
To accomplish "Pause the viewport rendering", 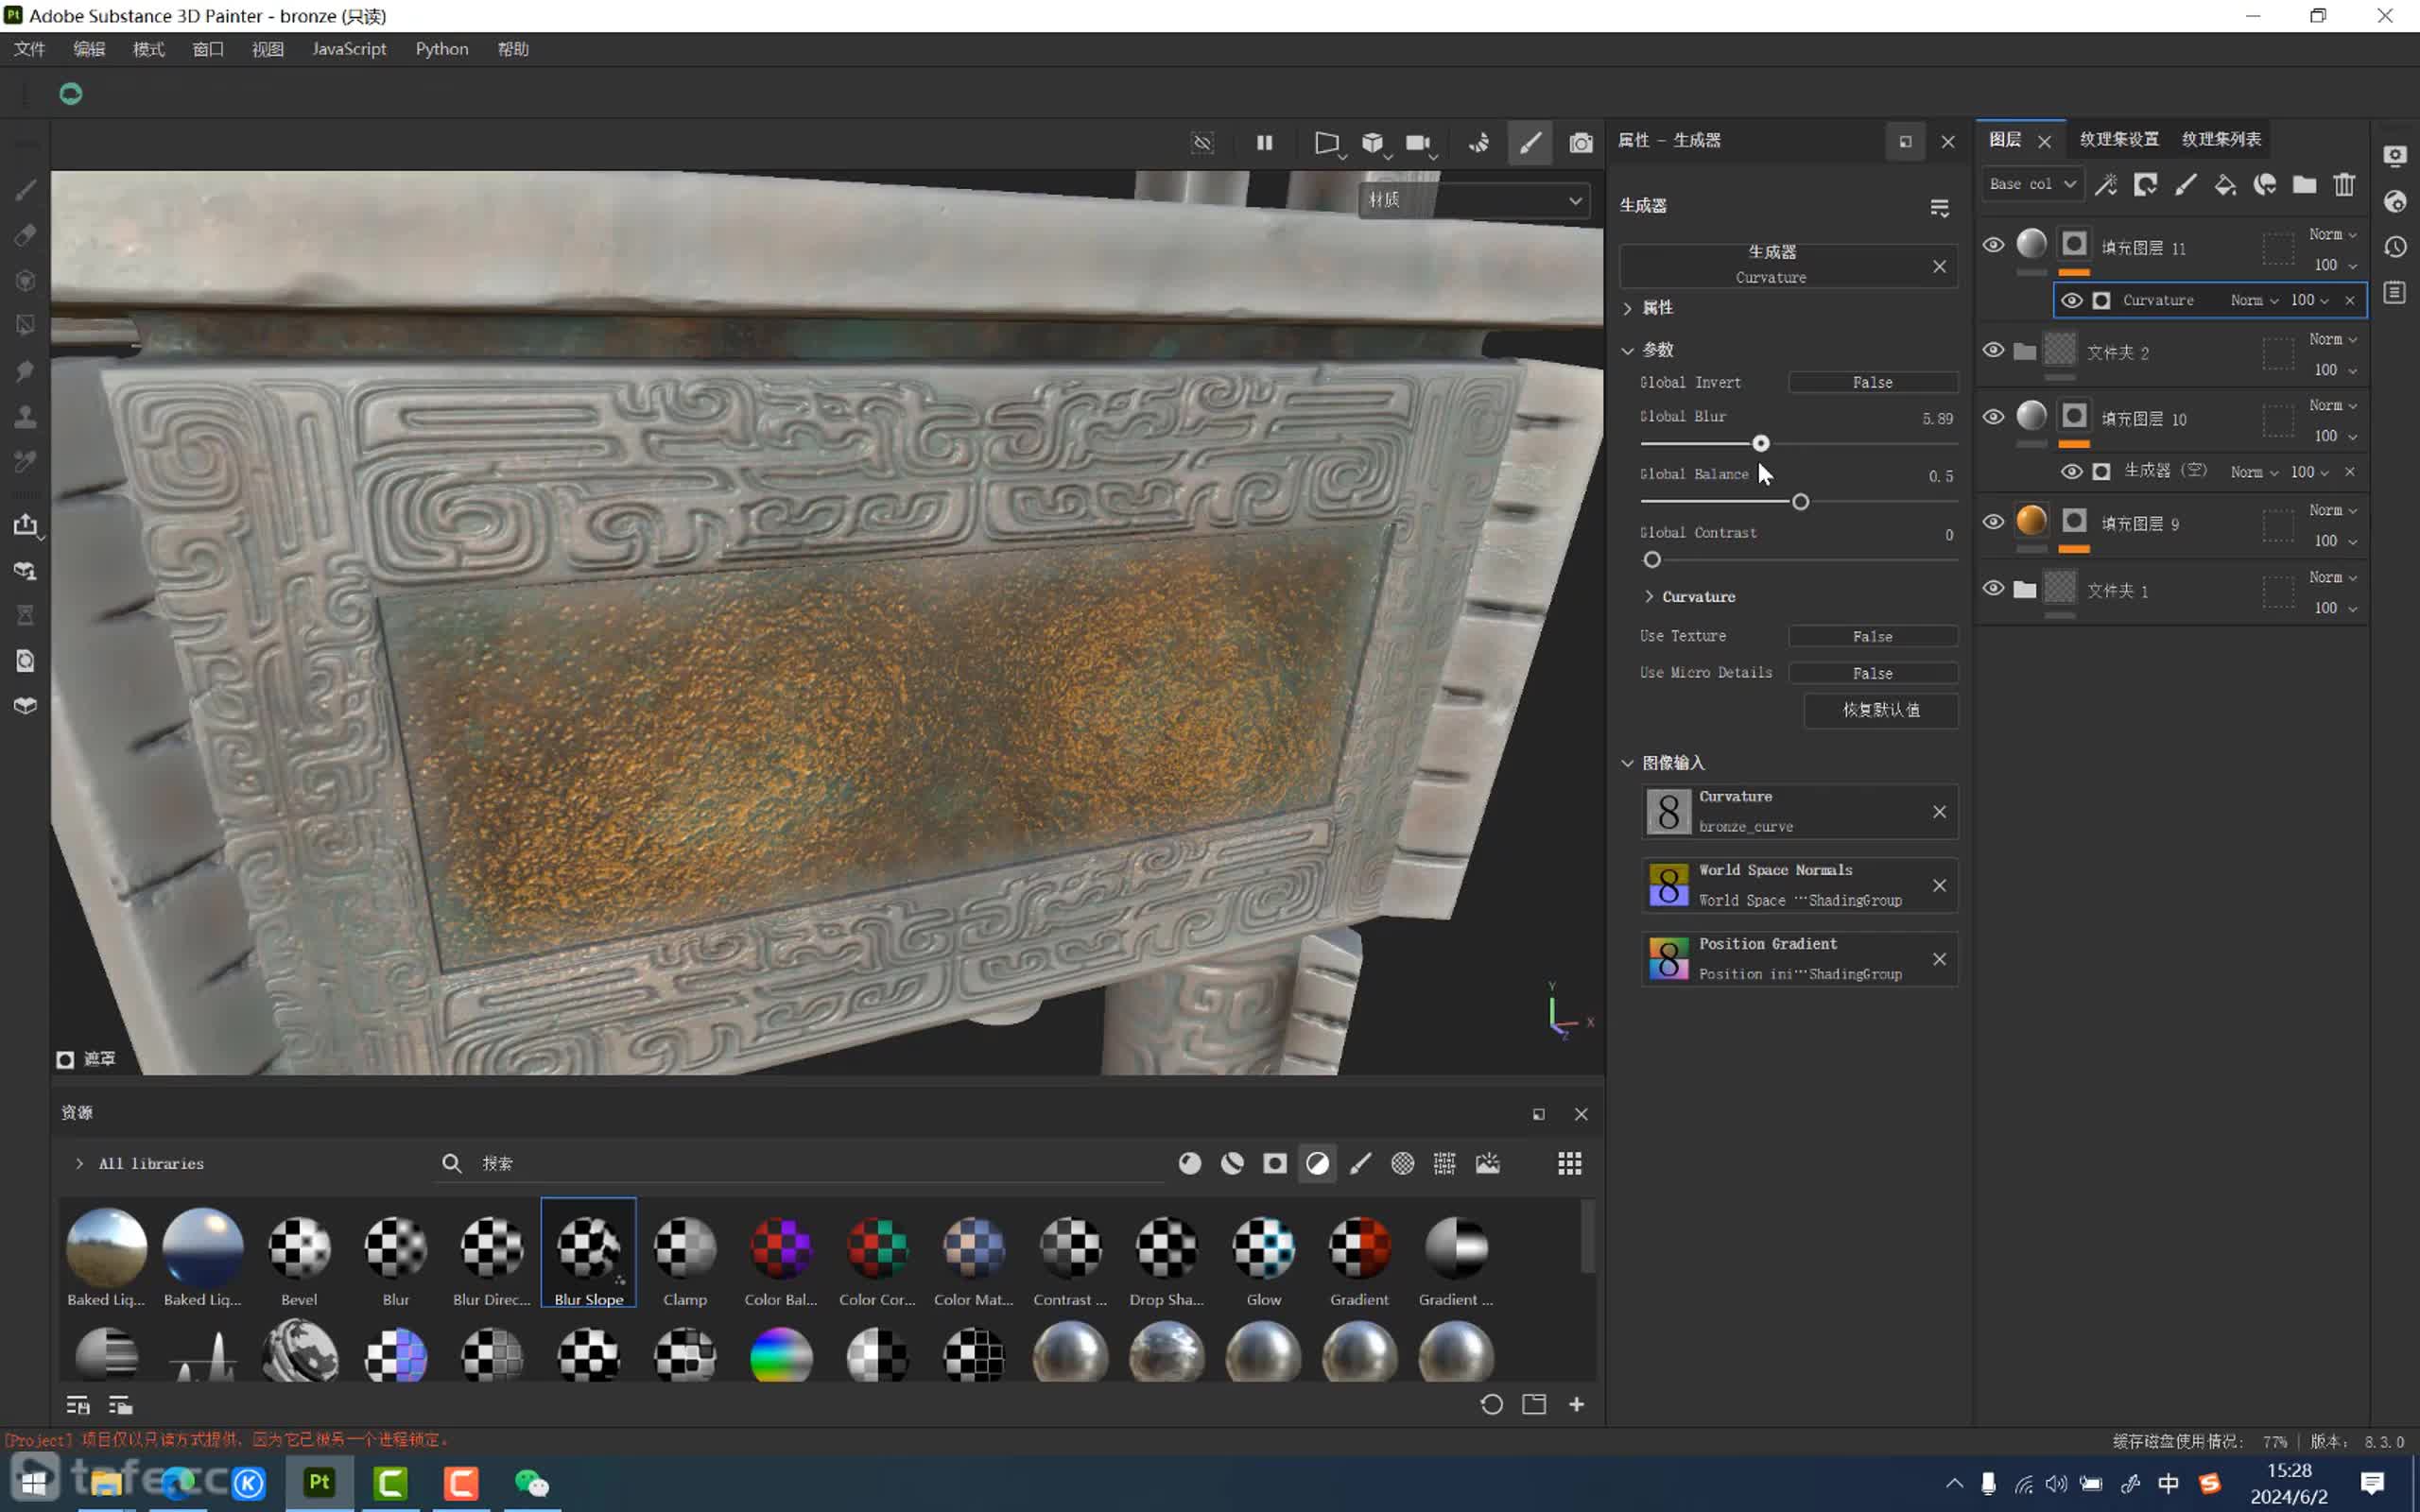I will click(1265, 143).
